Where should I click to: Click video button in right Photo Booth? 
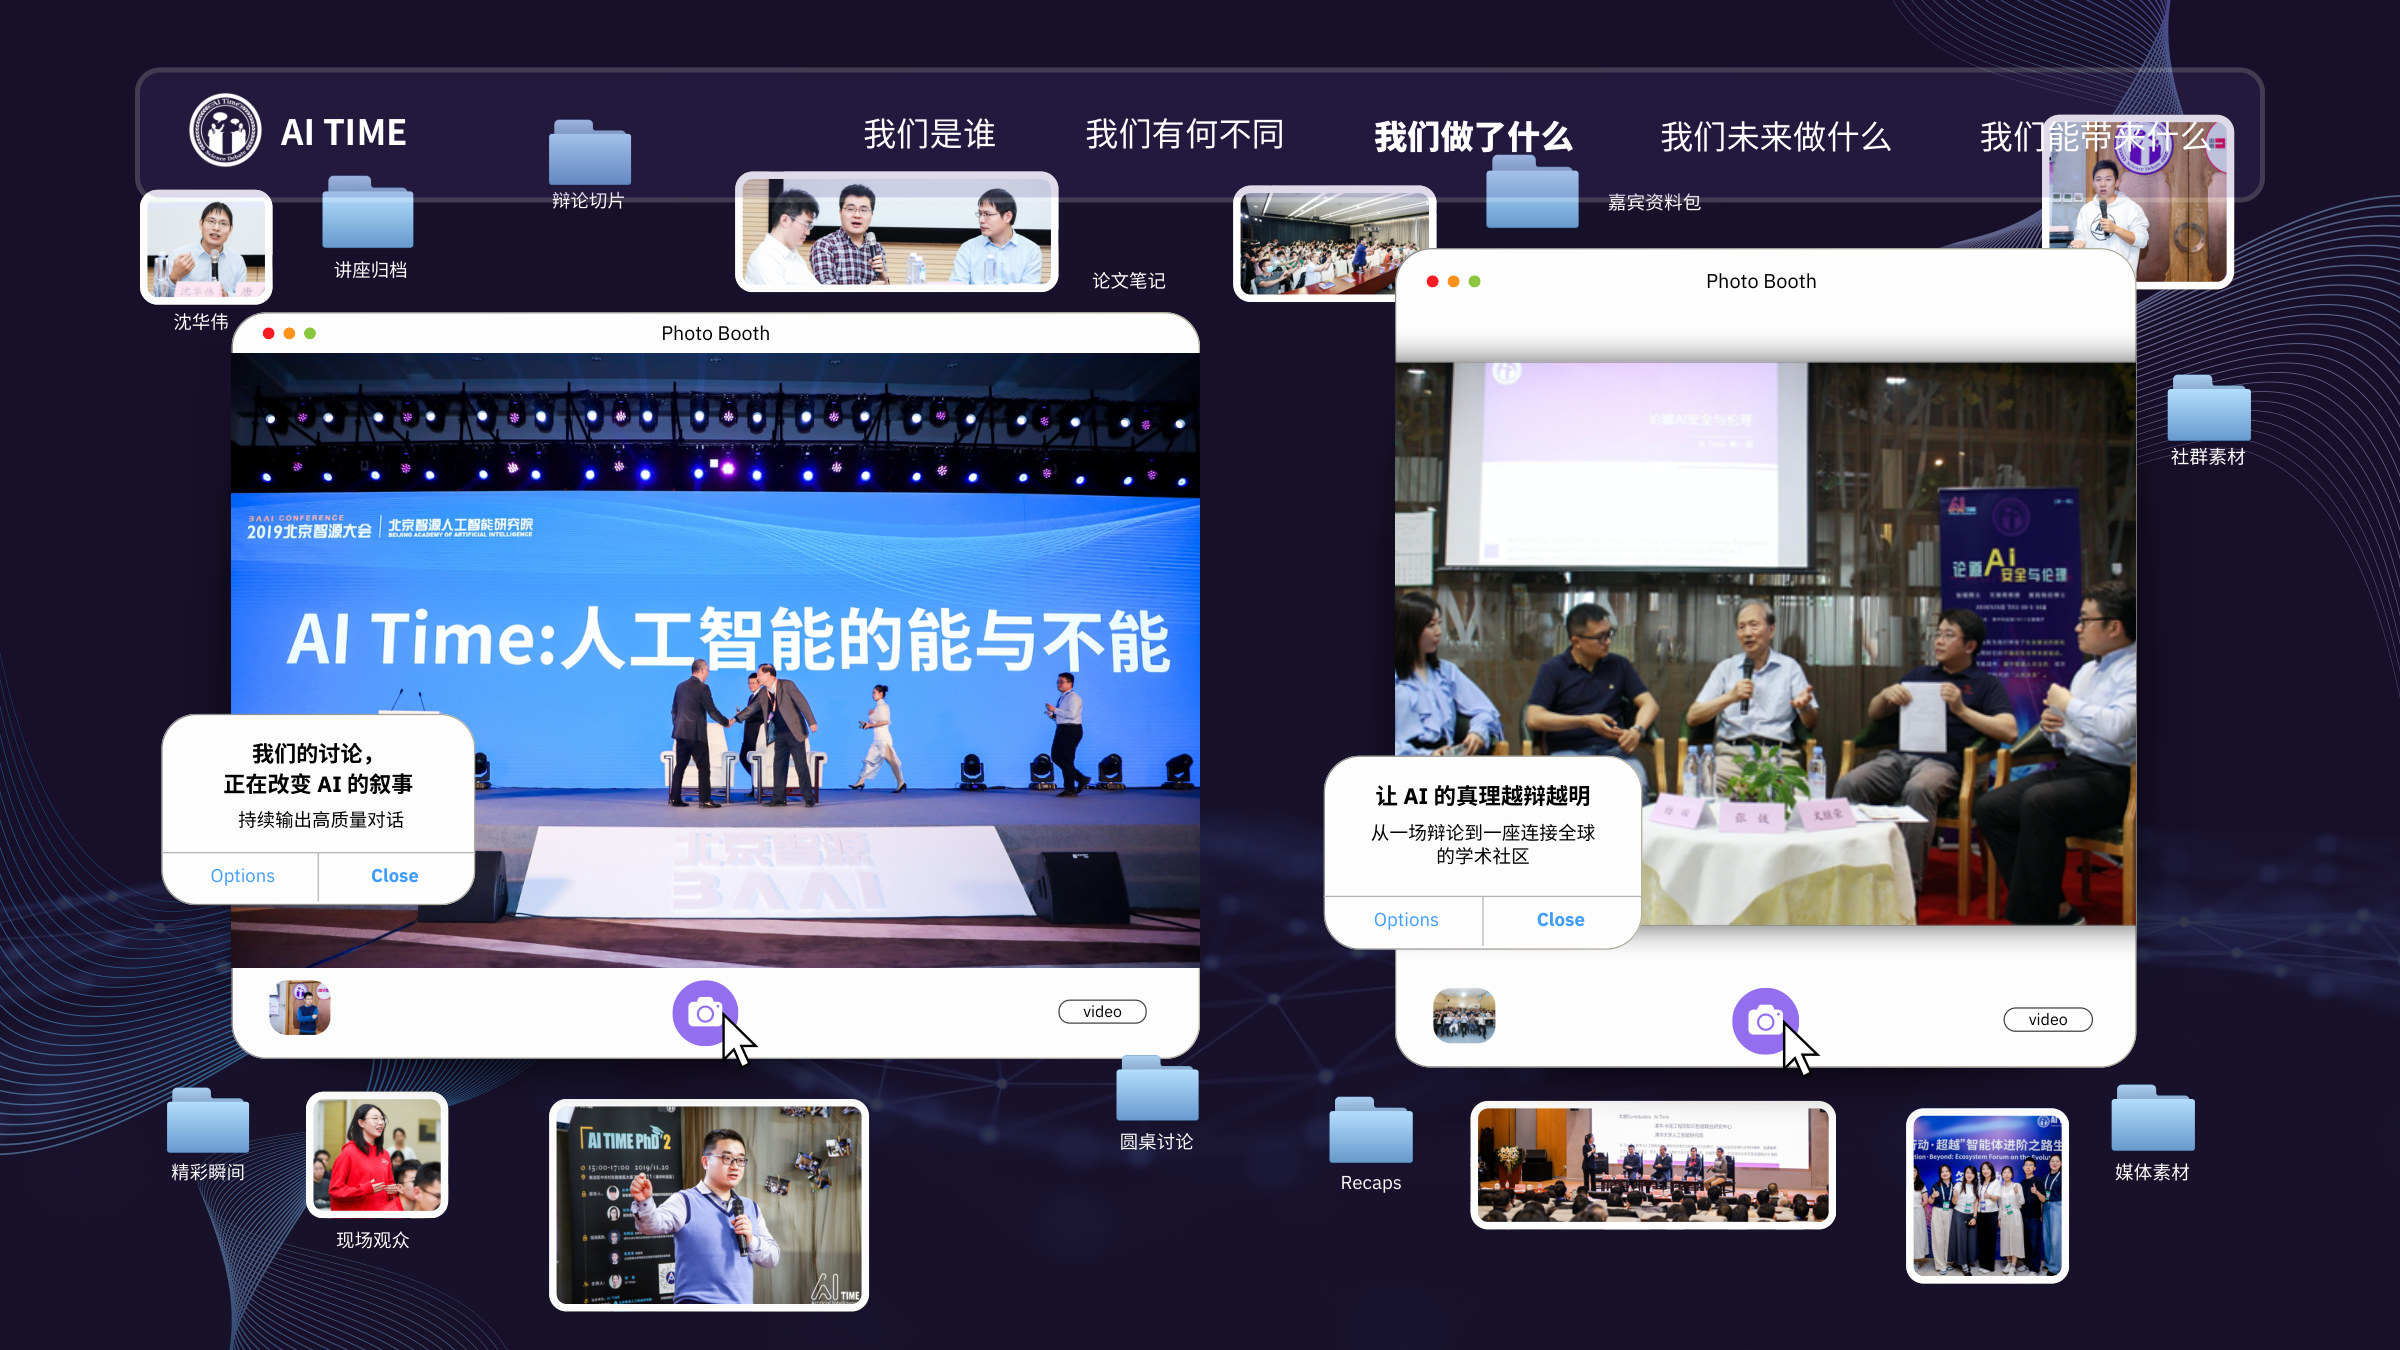click(x=2048, y=1020)
